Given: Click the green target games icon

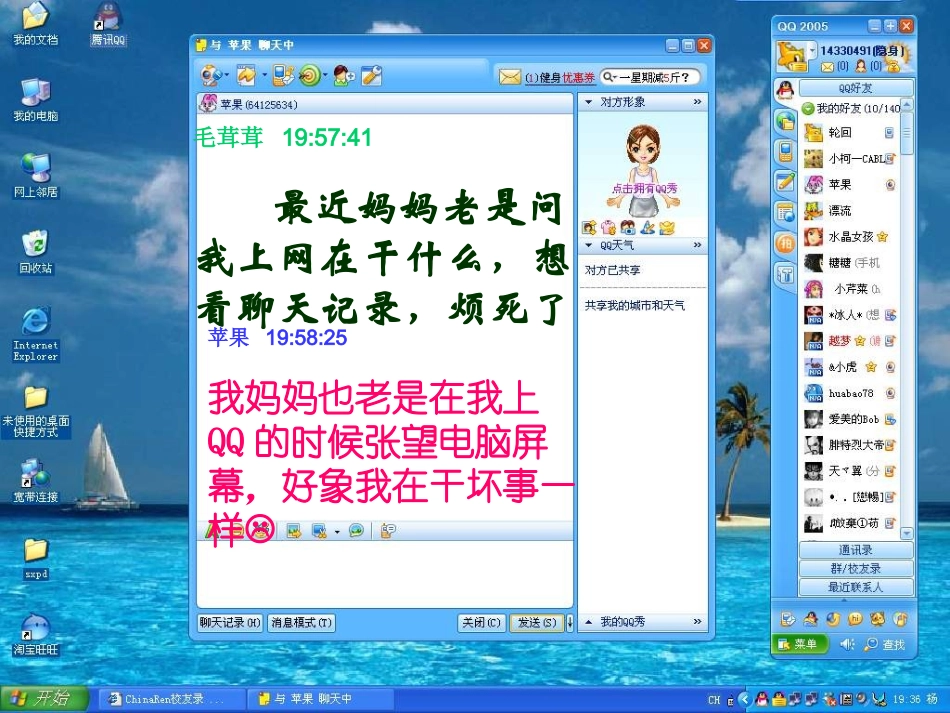Looking at the screenshot, I should pos(310,75).
